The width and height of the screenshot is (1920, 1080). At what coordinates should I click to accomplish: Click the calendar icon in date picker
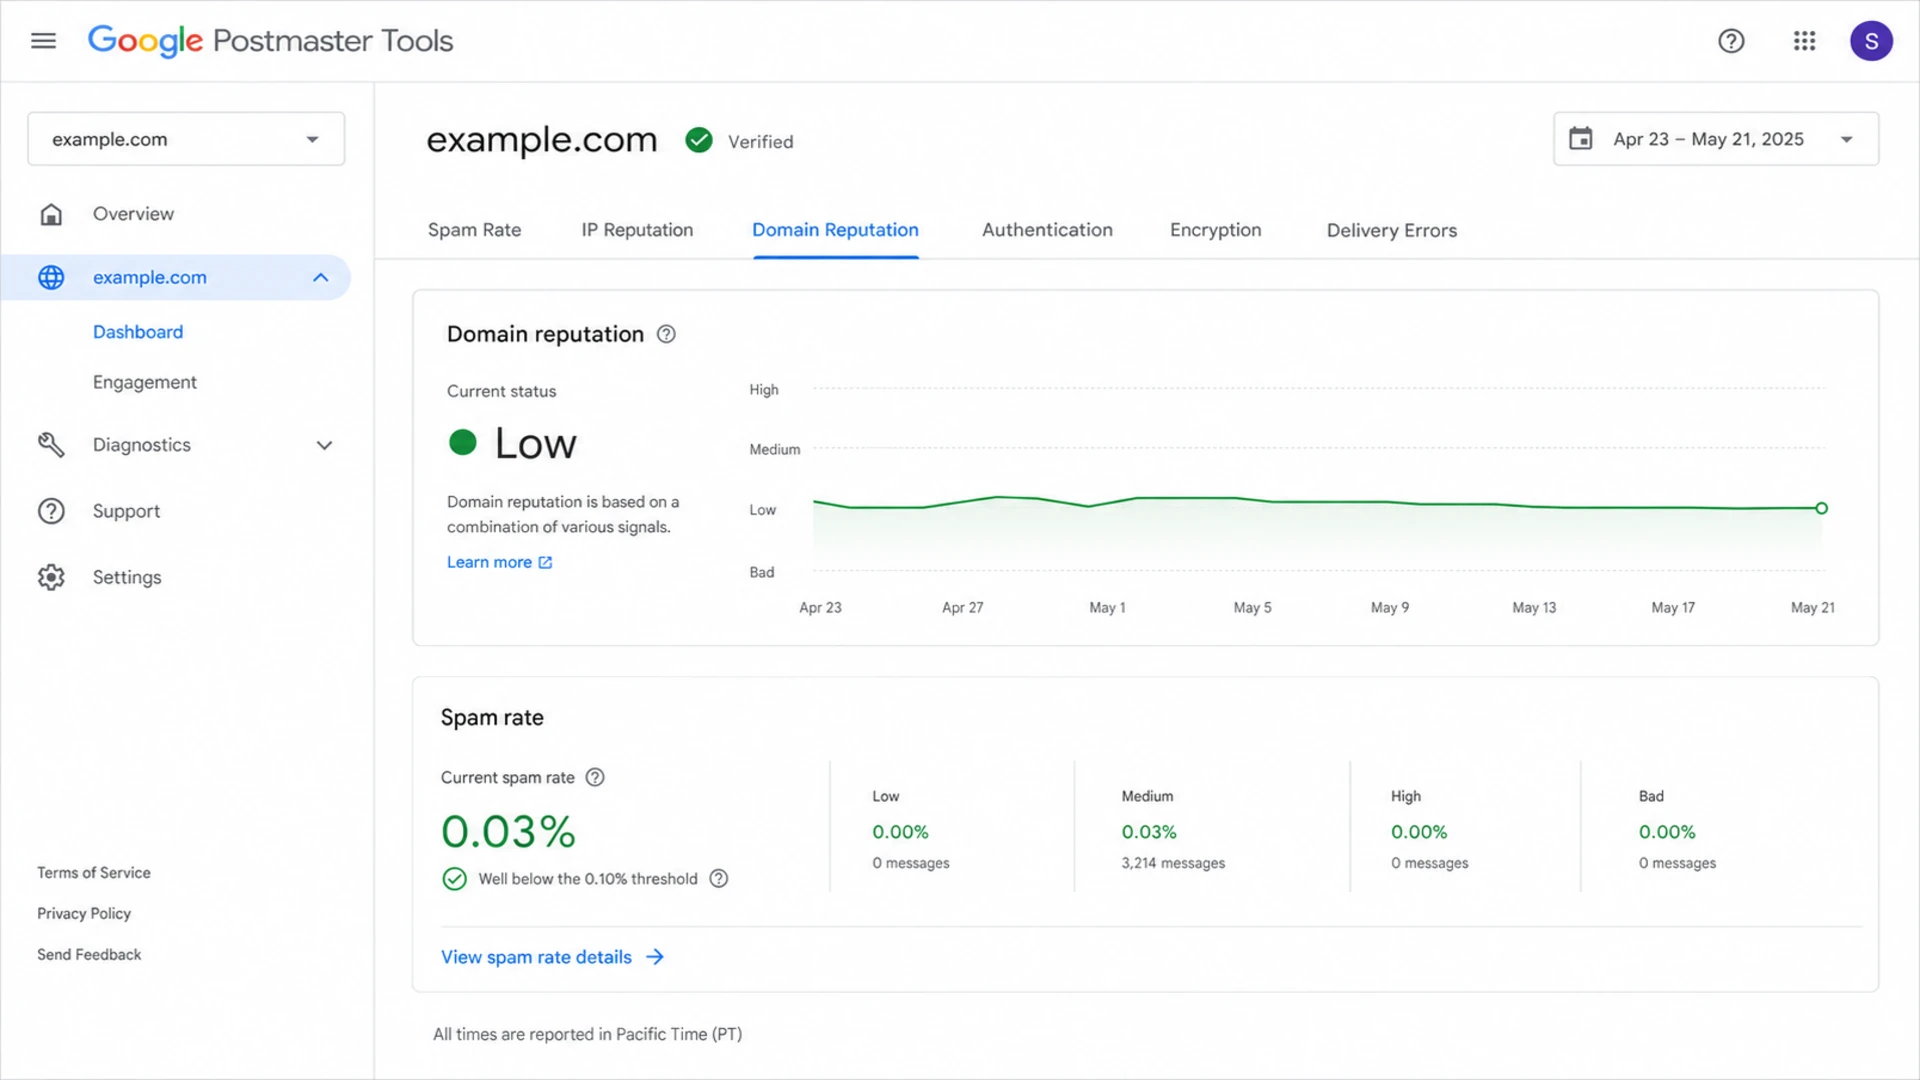[1580, 139]
